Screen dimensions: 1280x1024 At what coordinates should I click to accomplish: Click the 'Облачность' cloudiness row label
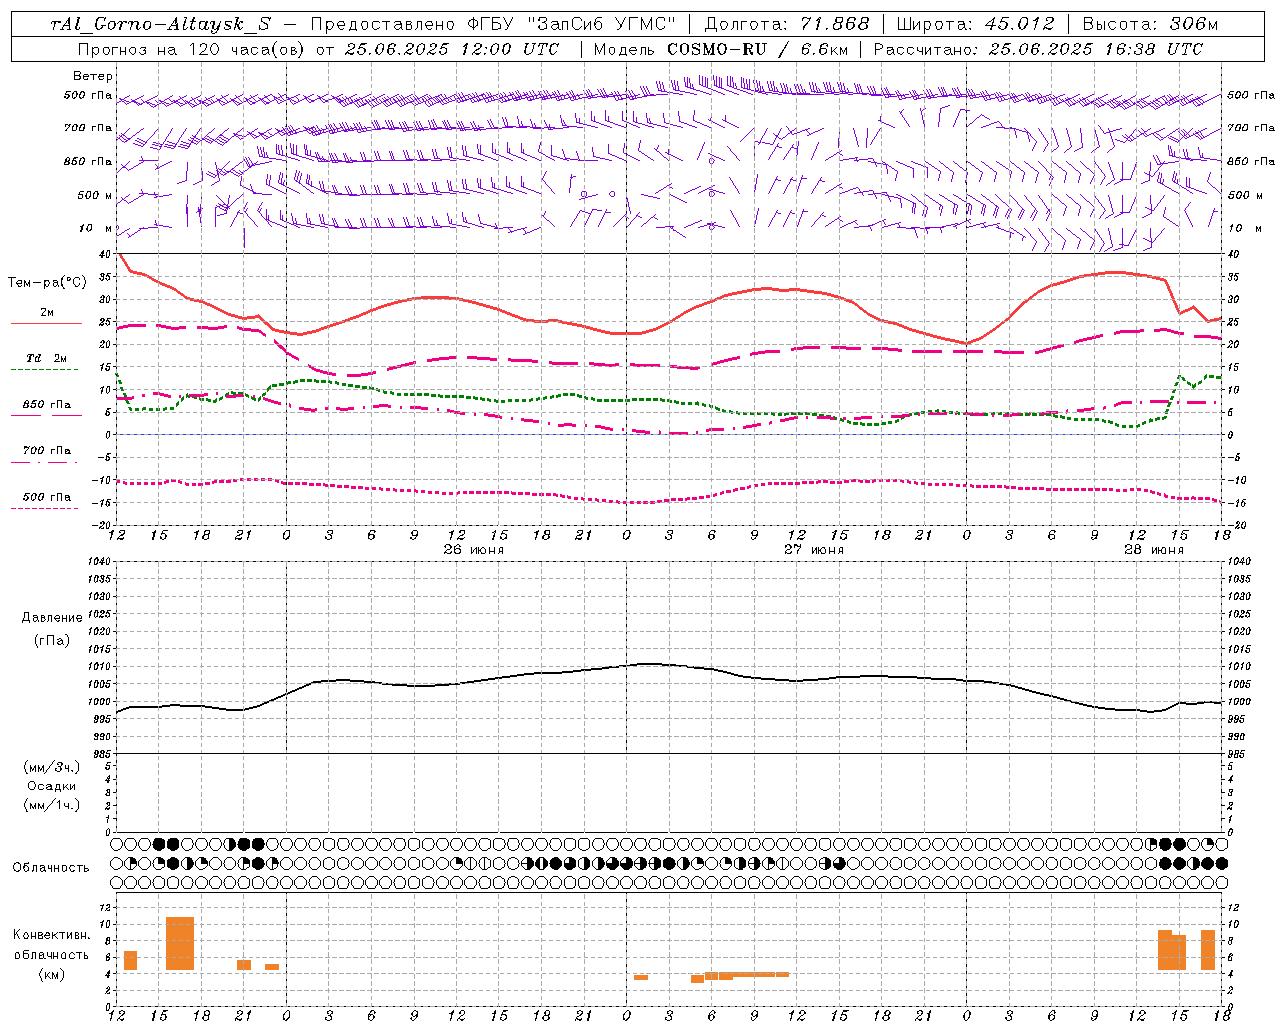pyautogui.click(x=51, y=868)
